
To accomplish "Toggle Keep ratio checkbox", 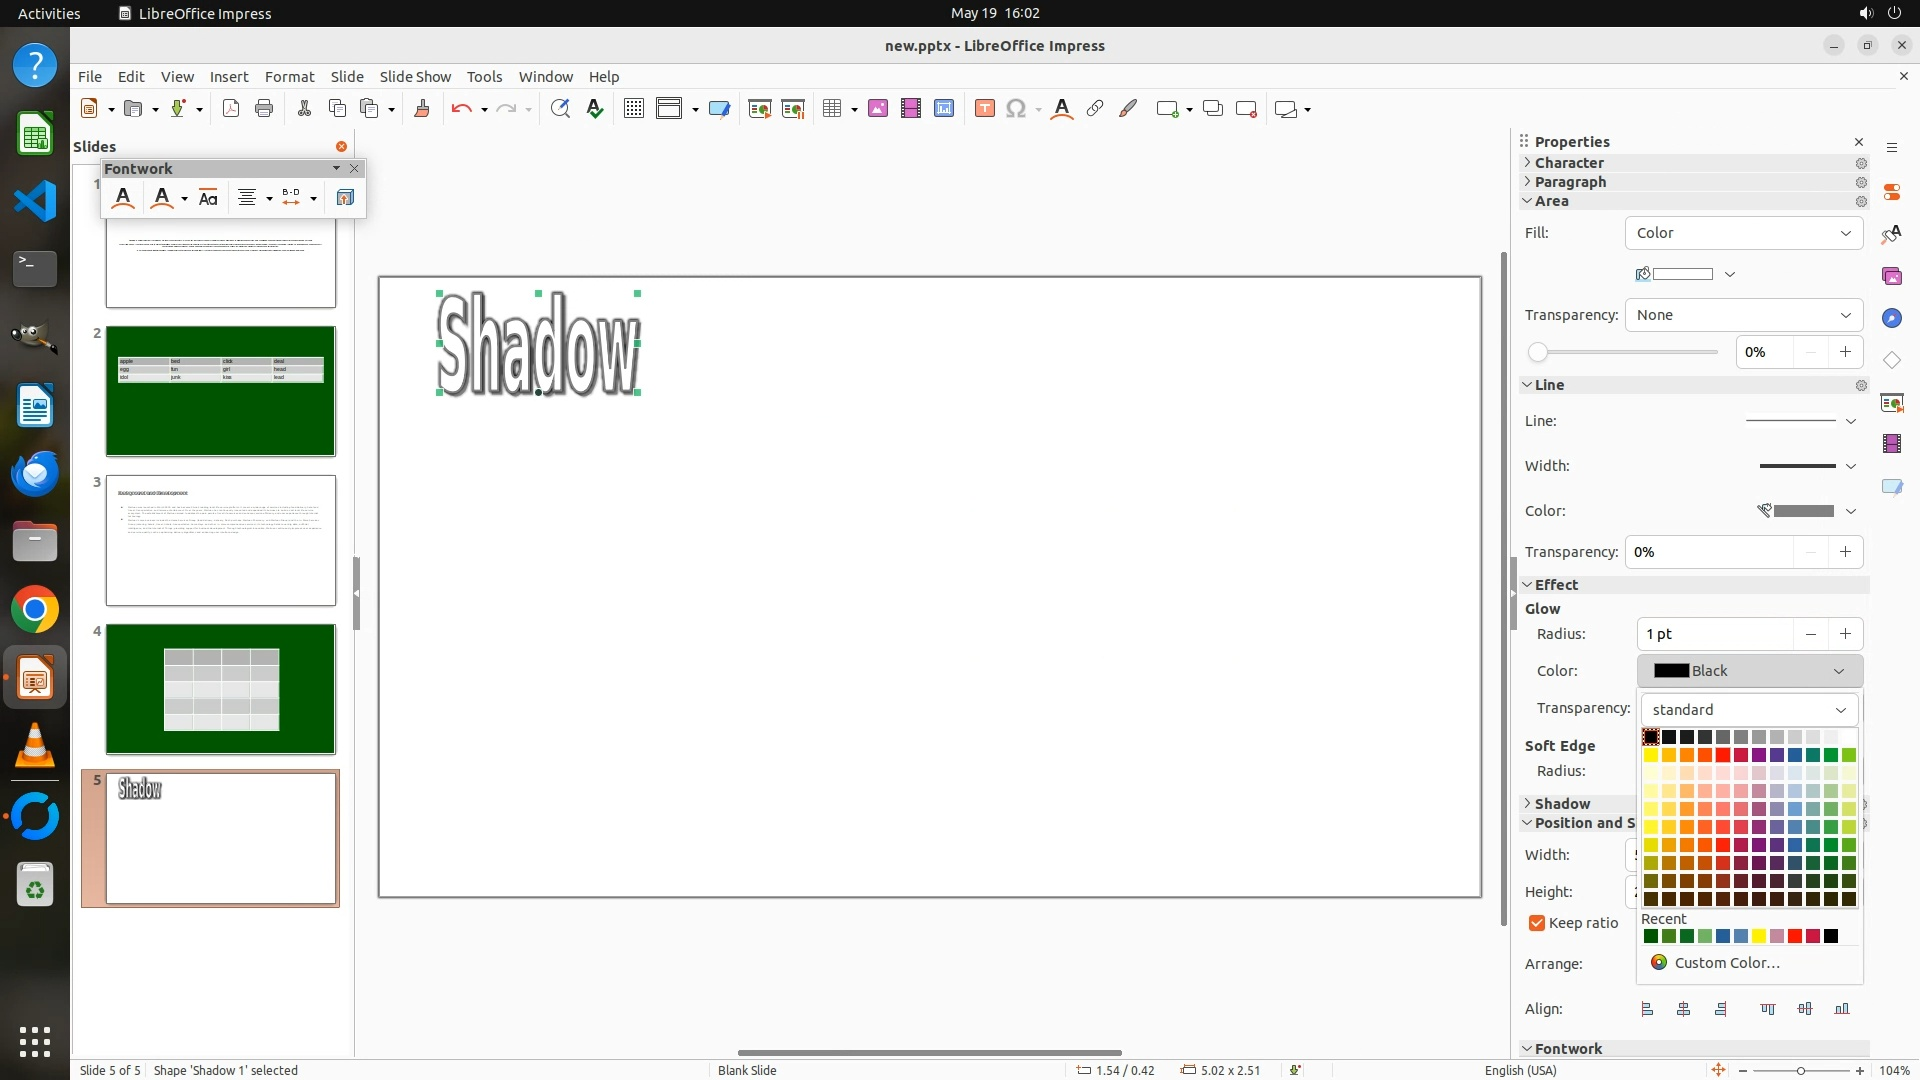I will click(1537, 923).
